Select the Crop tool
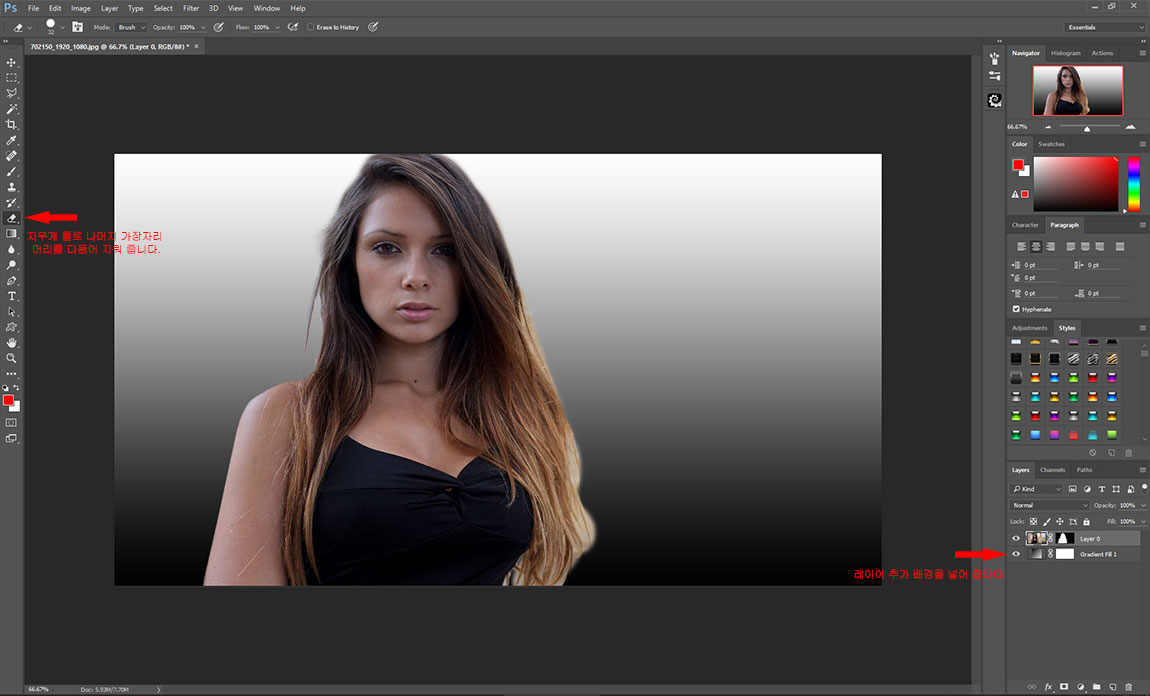The height and width of the screenshot is (696, 1150). [x=11, y=125]
